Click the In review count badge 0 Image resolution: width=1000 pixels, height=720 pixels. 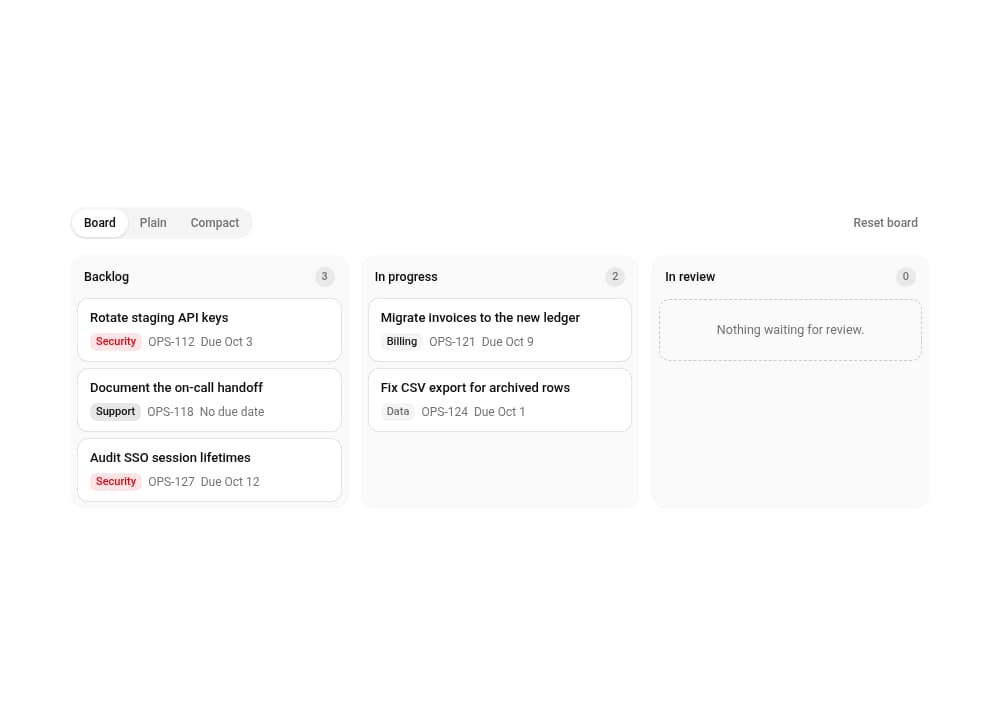pos(906,276)
